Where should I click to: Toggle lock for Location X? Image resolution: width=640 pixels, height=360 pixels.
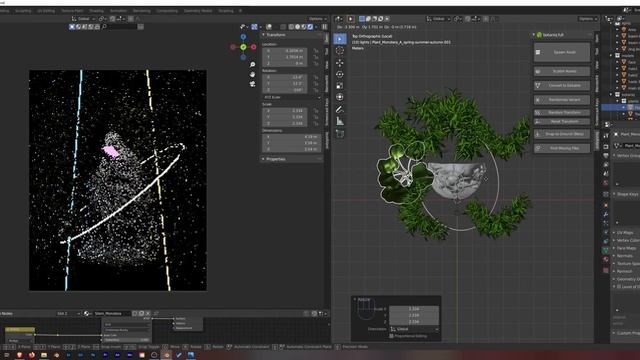tap(316, 51)
